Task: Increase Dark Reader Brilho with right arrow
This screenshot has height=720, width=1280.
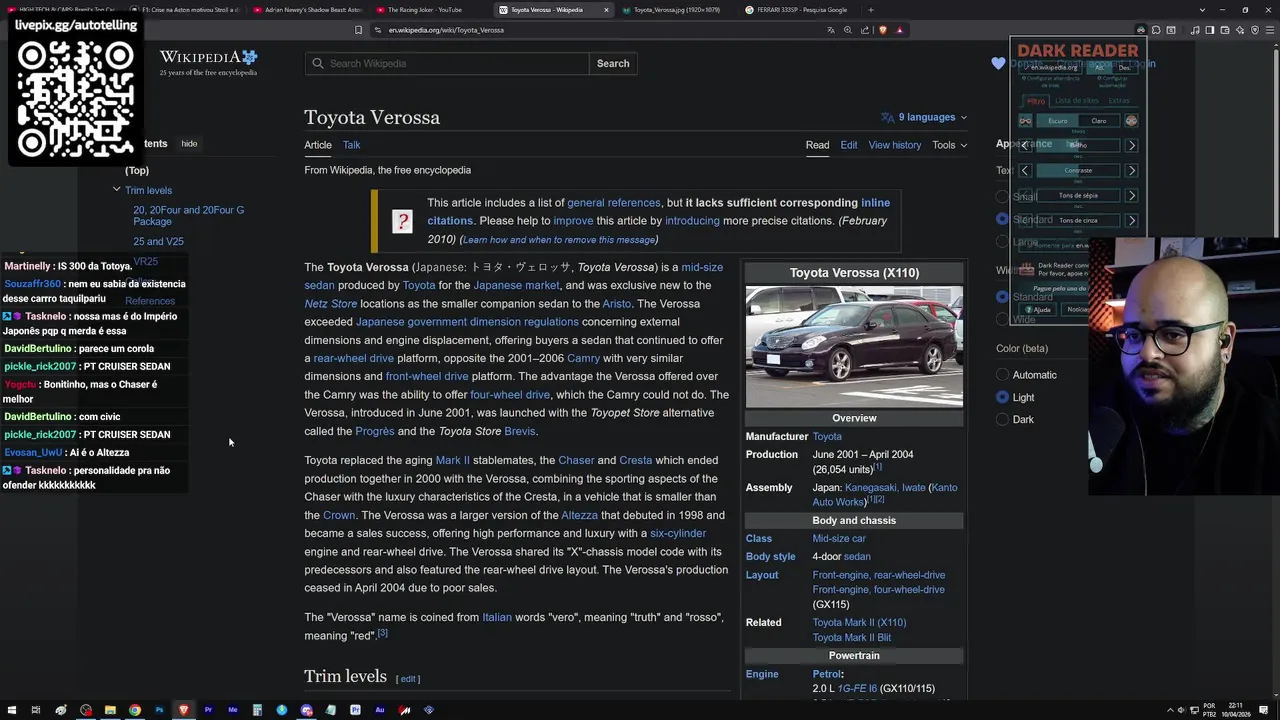Action: [1132, 146]
